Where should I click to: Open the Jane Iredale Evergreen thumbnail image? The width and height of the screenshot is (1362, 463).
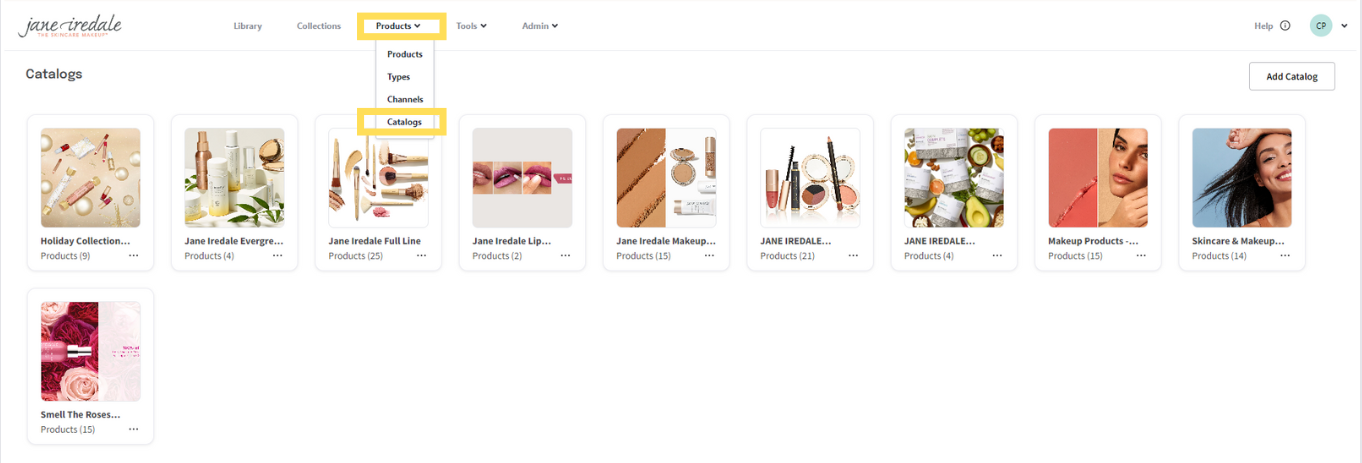pos(234,178)
